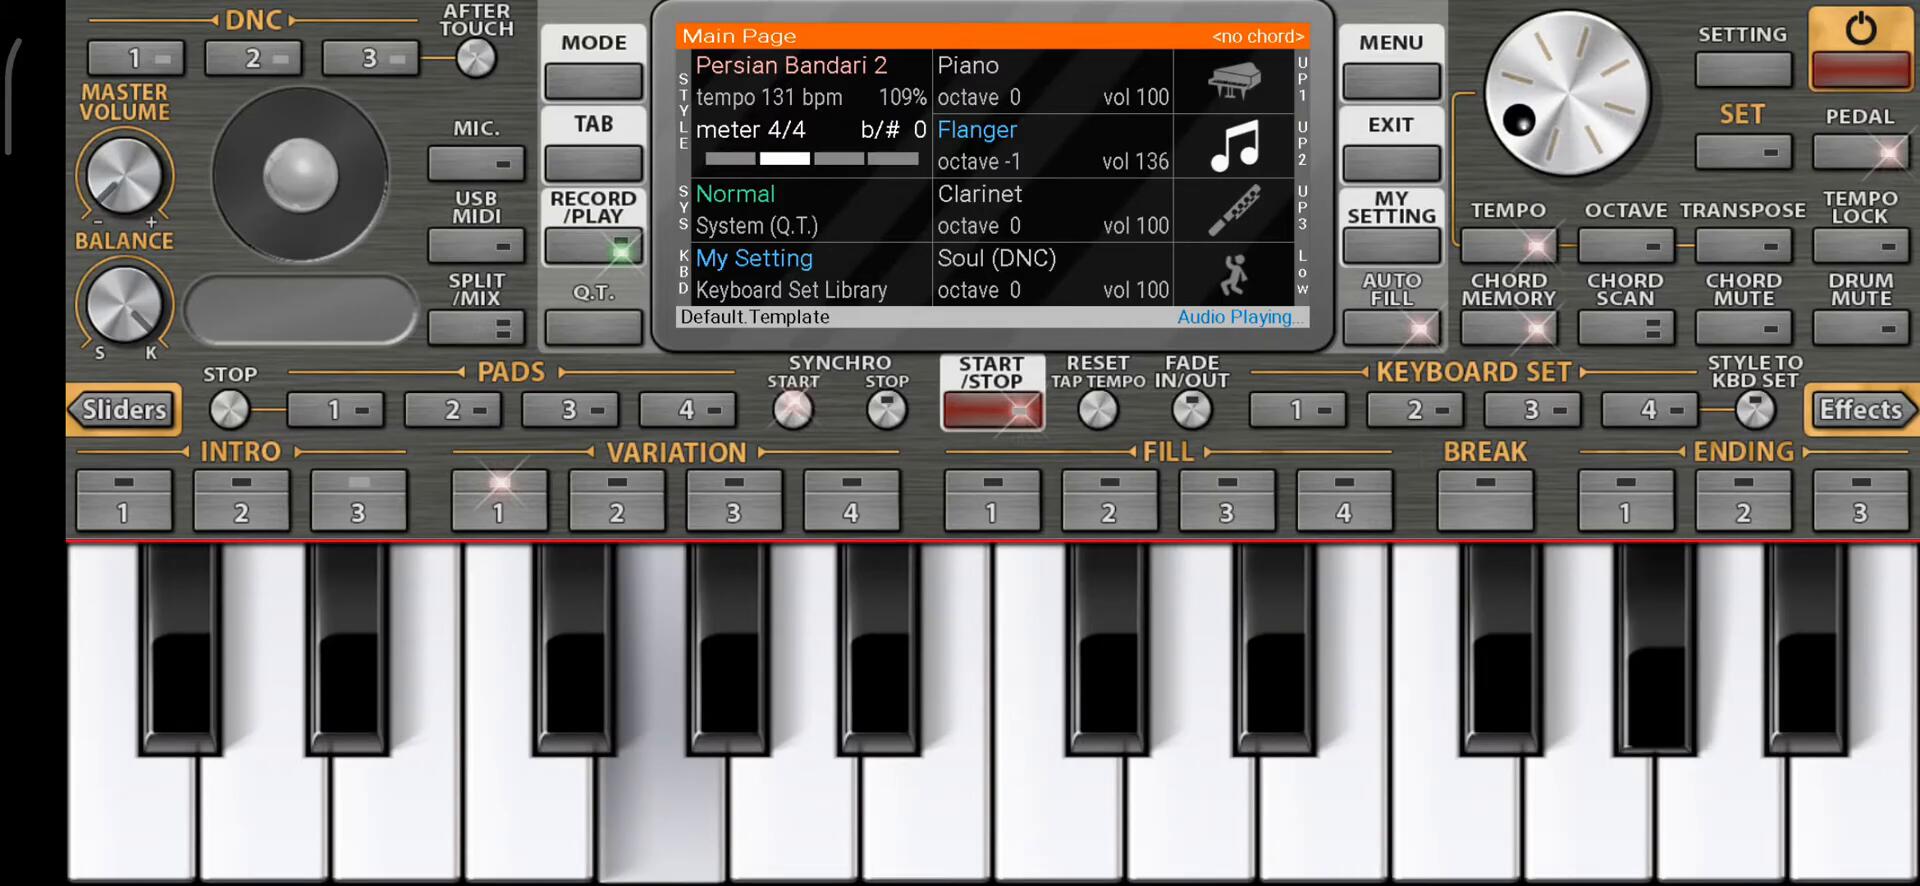This screenshot has height=886, width=1920.
Task: Tap the grand piano icon for UP1
Action: (x=1234, y=81)
